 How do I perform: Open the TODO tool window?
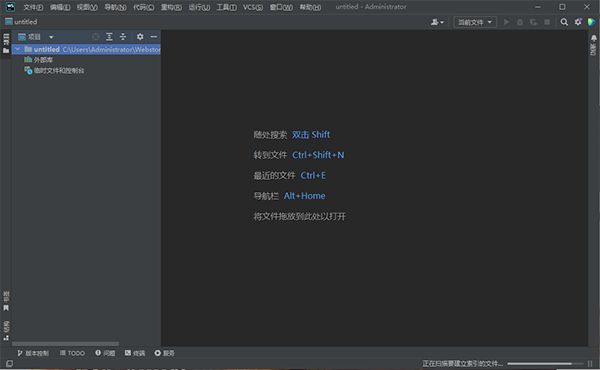click(72, 353)
